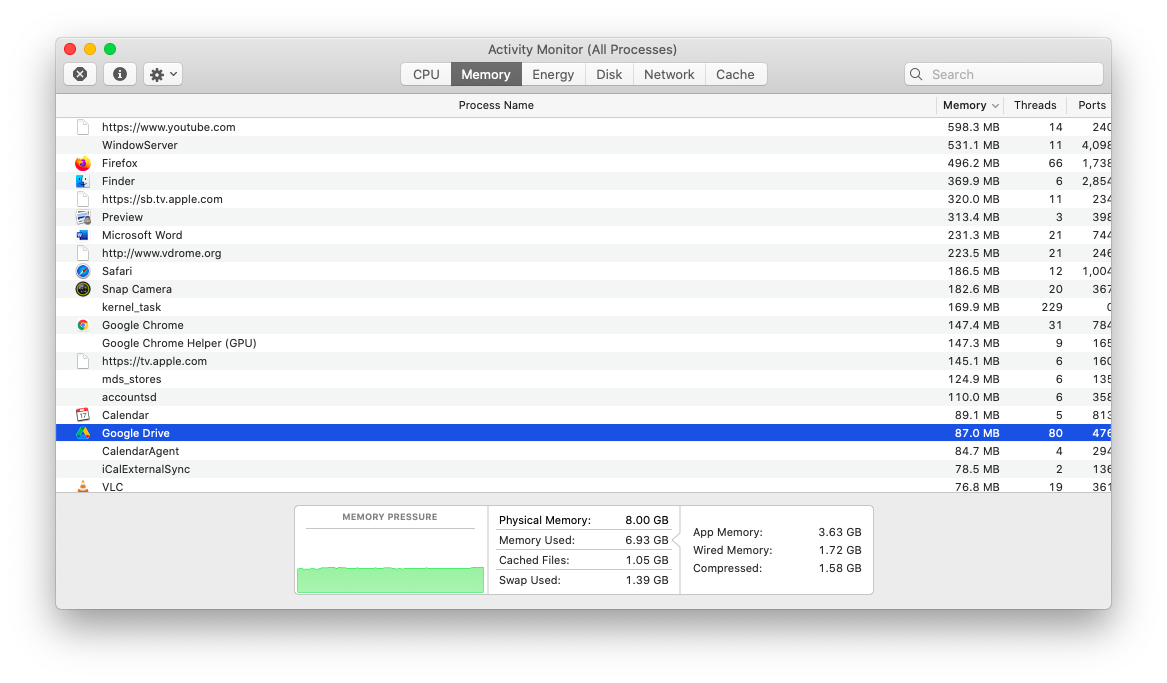
Task: Sort by the Process Name column header
Action: [496, 106]
